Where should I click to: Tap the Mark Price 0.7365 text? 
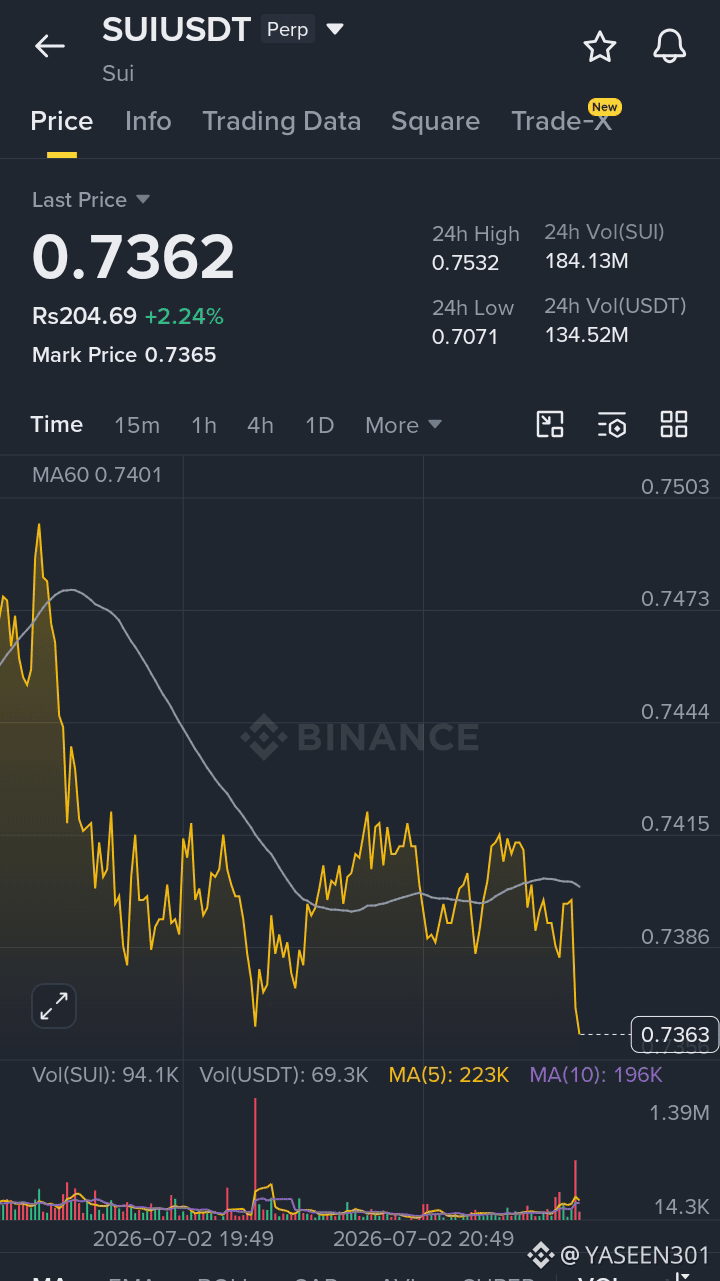[124, 355]
